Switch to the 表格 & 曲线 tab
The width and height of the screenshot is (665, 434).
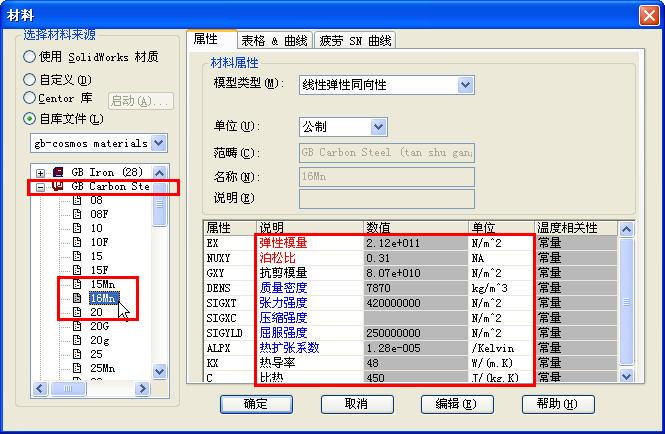274,41
